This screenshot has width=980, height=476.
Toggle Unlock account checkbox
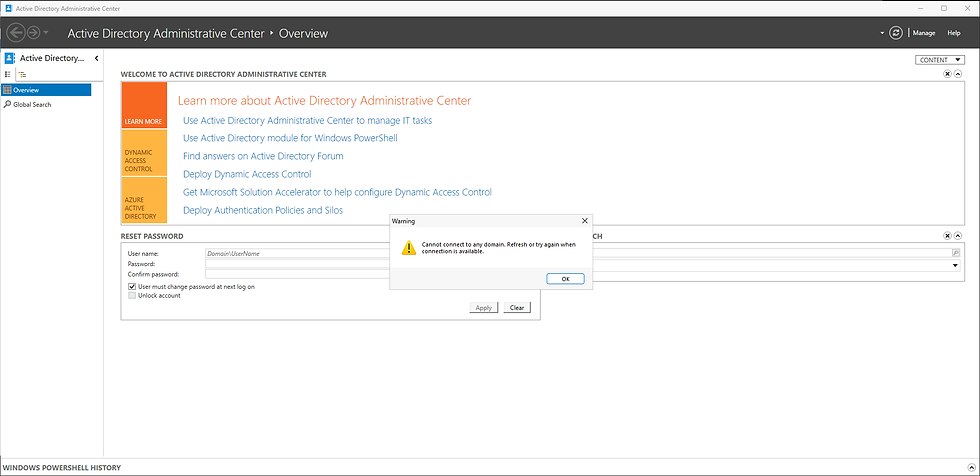[x=132, y=295]
